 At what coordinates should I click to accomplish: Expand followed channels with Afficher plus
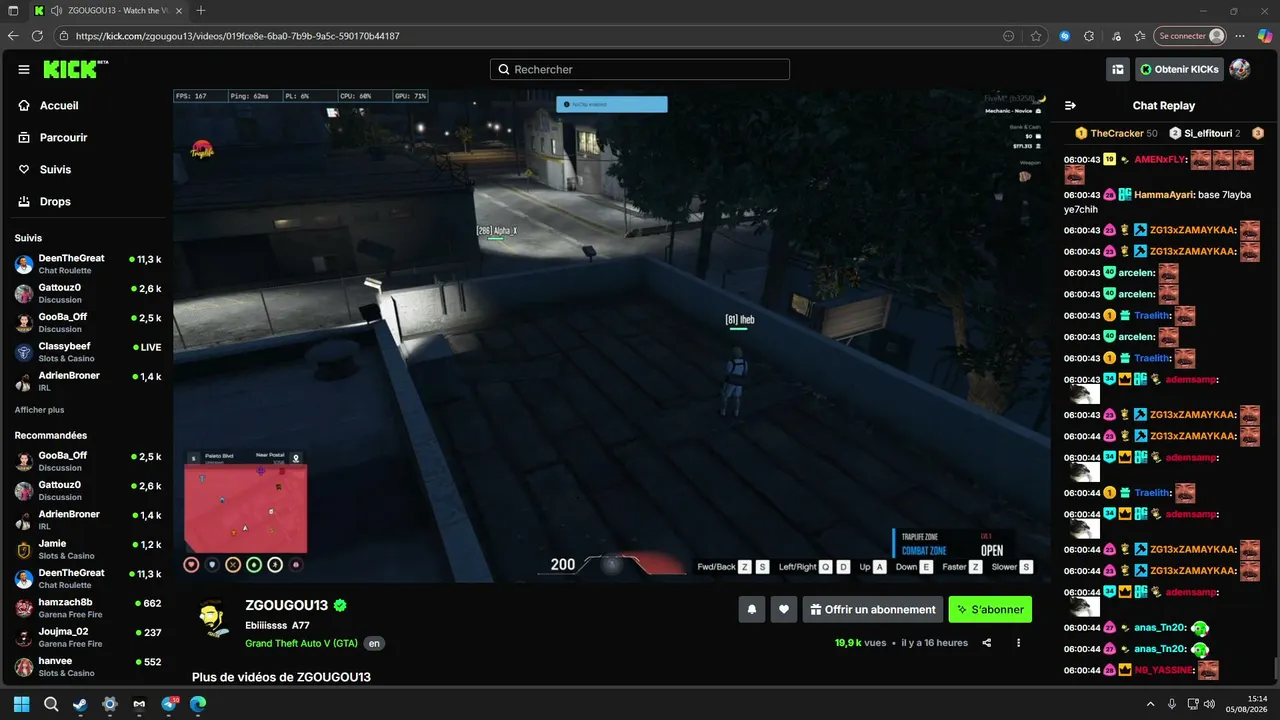(39, 410)
